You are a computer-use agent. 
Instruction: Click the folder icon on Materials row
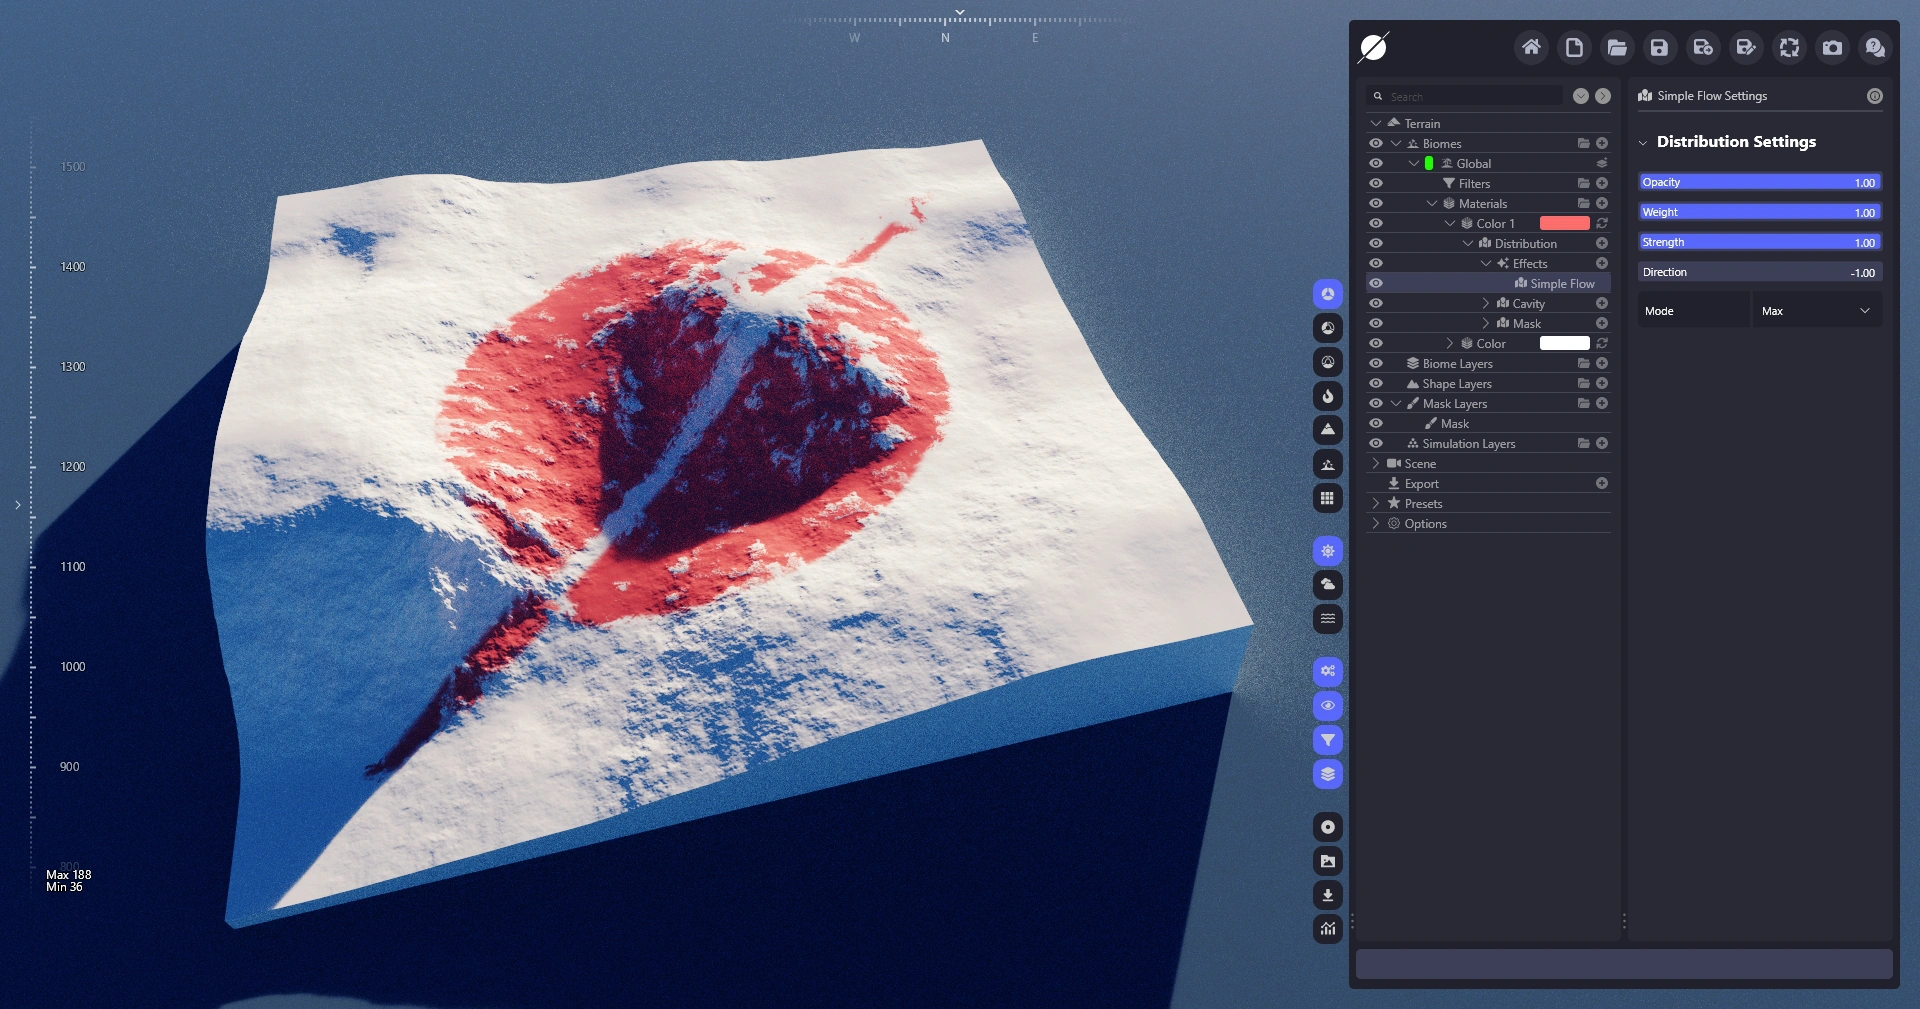[x=1584, y=203]
